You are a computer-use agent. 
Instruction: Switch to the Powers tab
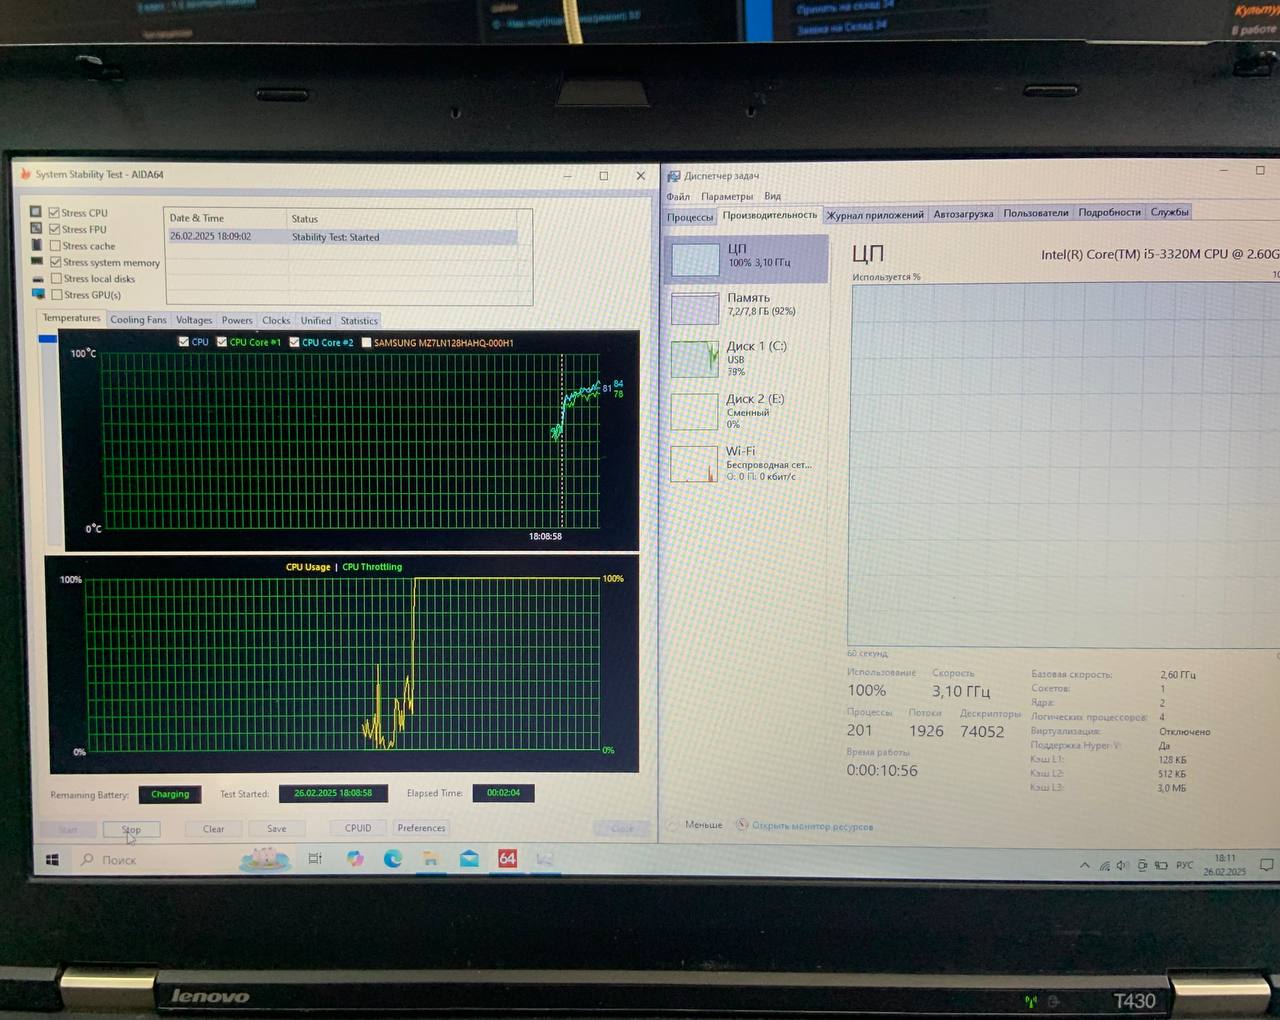[237, 320]
